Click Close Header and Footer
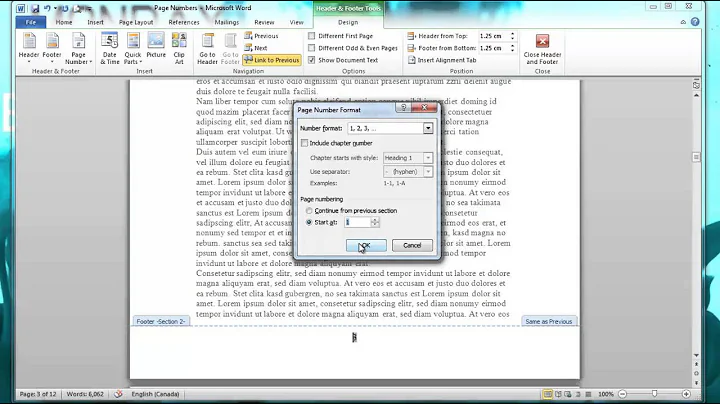720x404 pixels. [x=542, y=49]
